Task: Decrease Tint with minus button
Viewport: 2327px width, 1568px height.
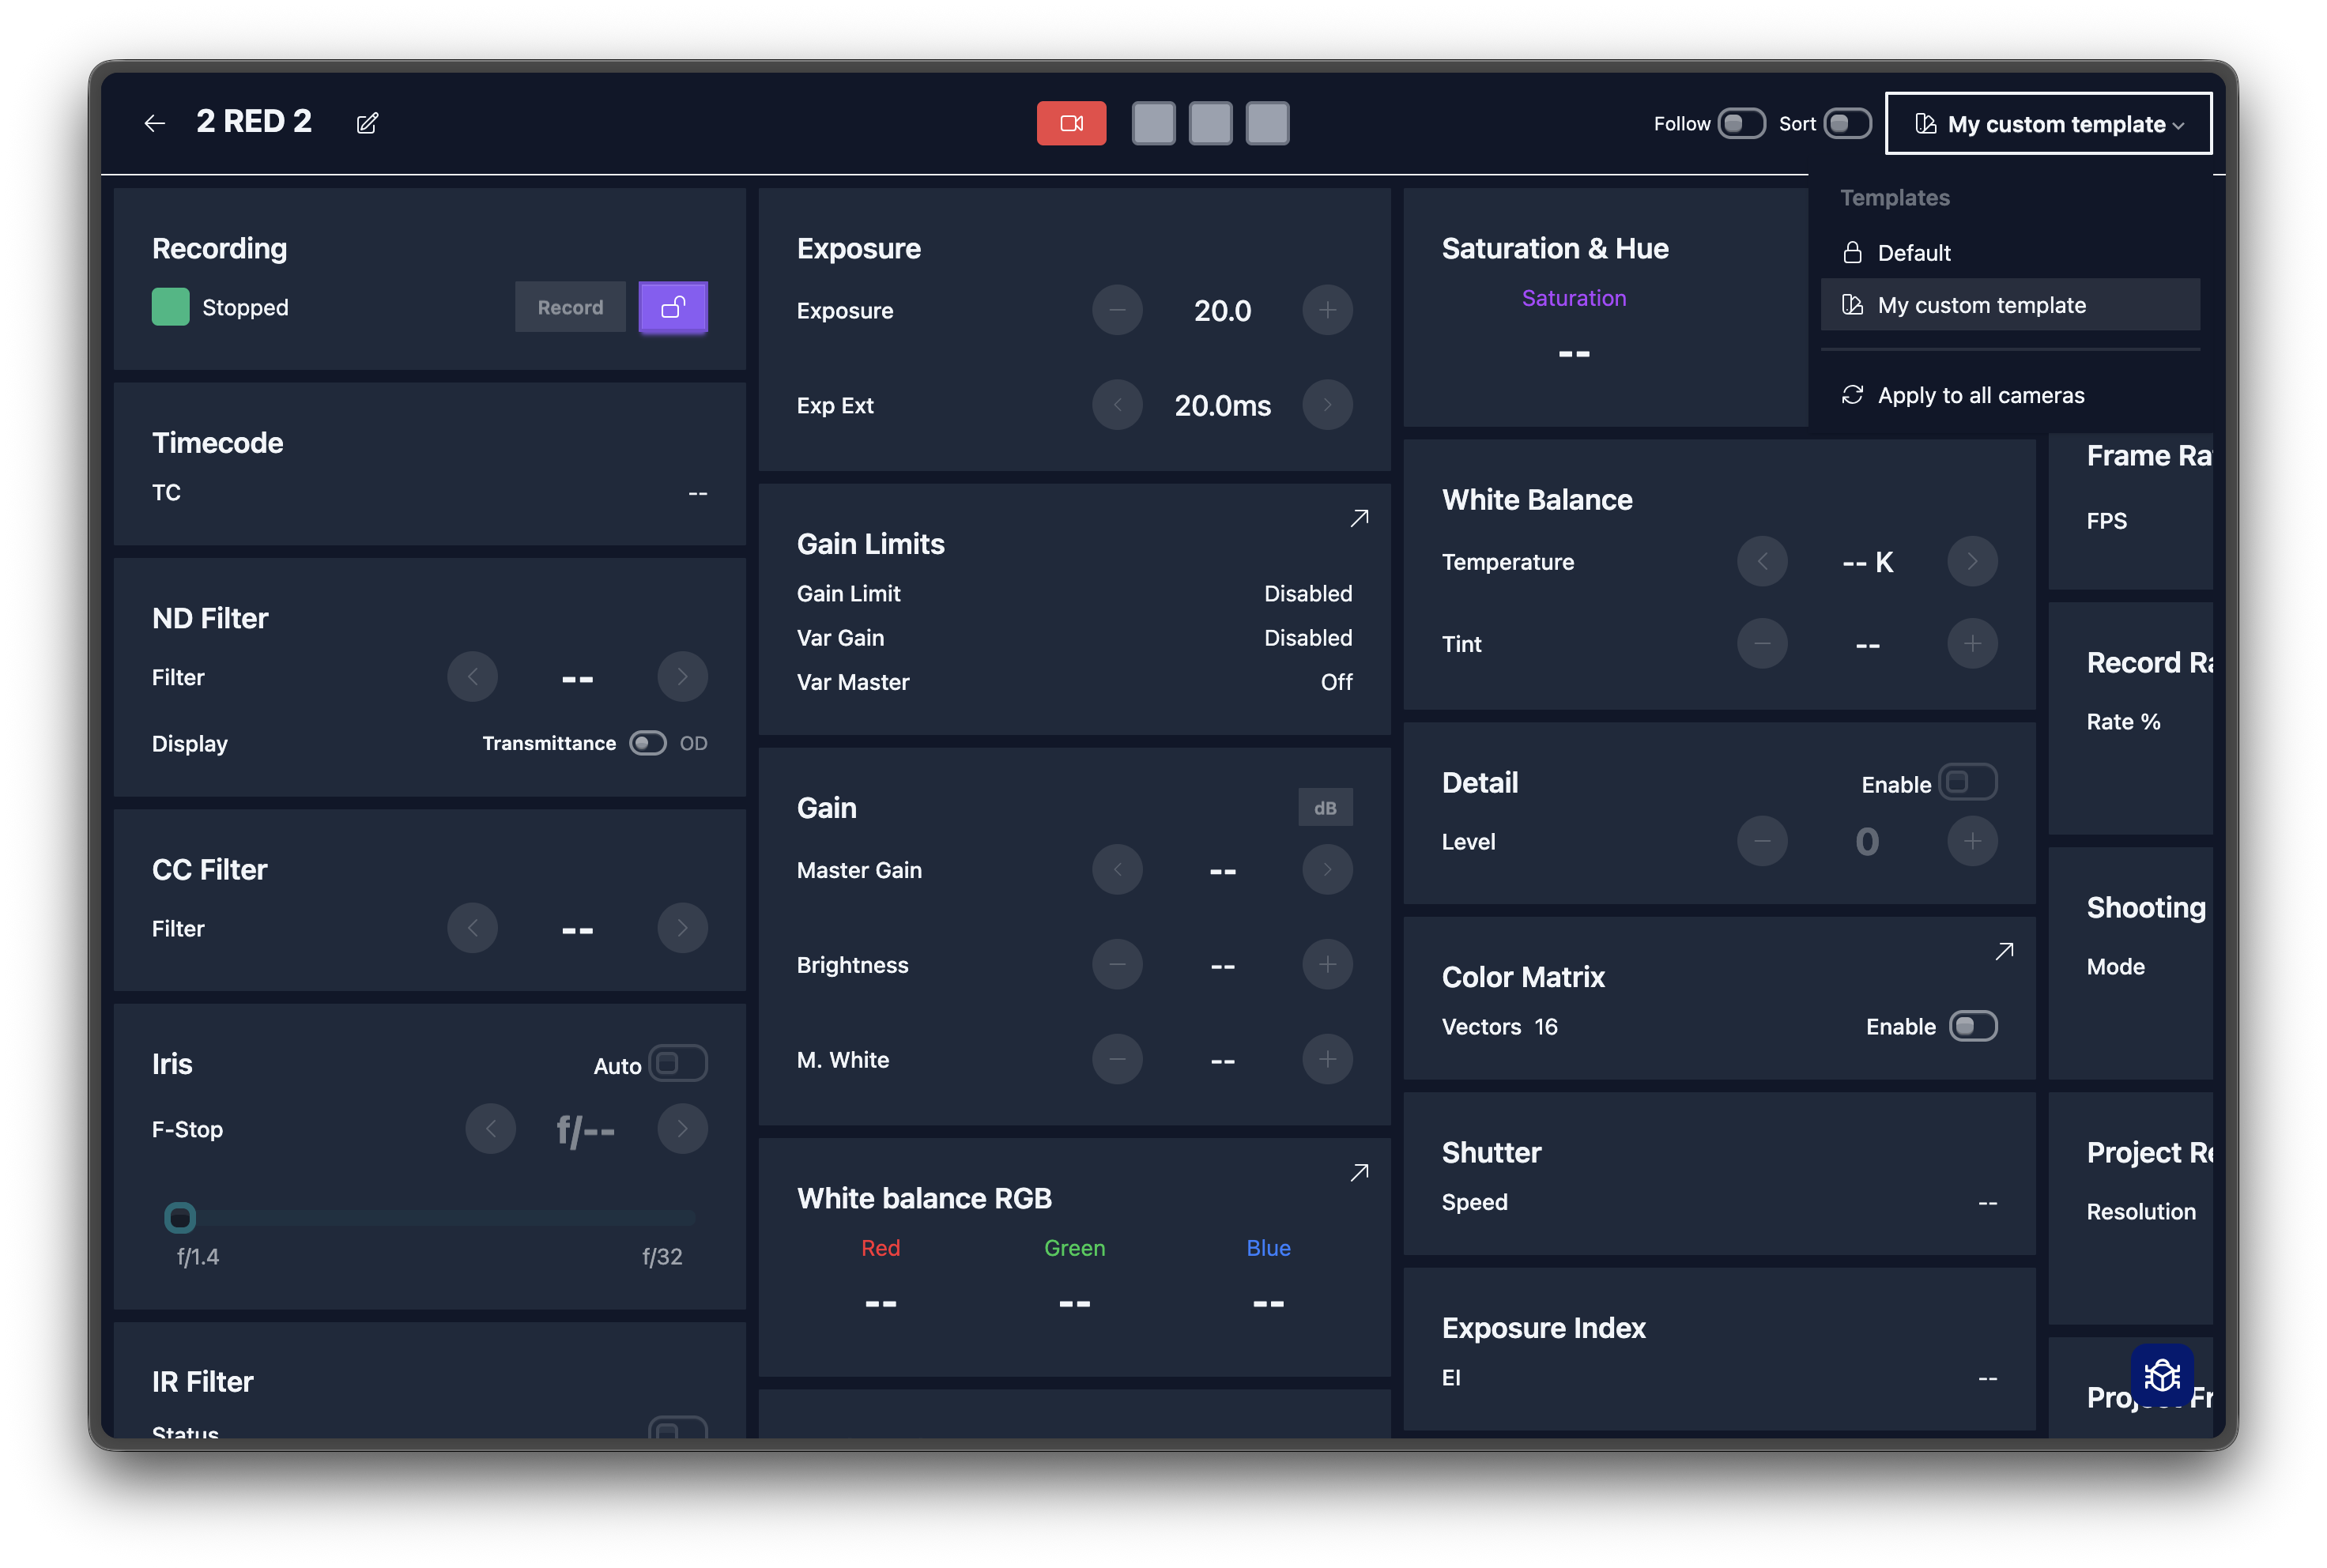Action: pos(1762,644)
